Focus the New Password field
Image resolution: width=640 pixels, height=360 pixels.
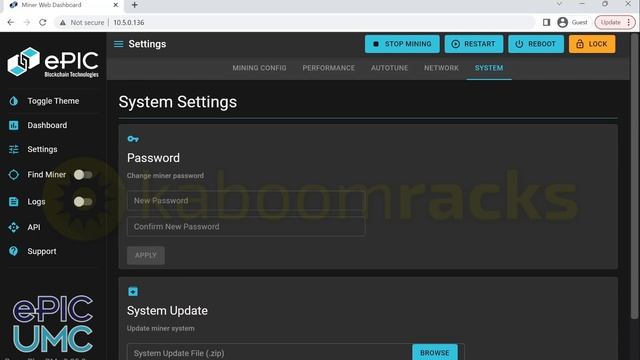[246, 200]
